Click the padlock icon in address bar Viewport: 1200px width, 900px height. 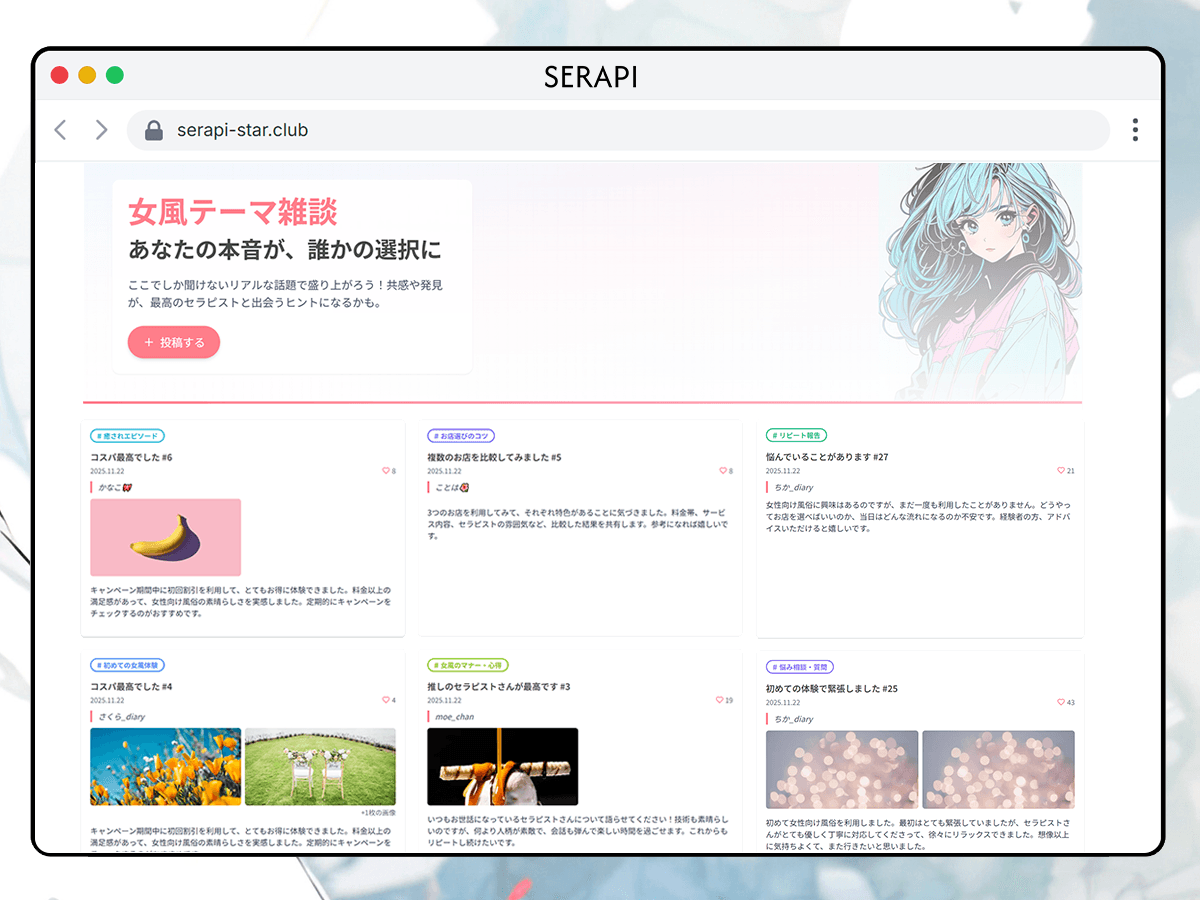154,130
